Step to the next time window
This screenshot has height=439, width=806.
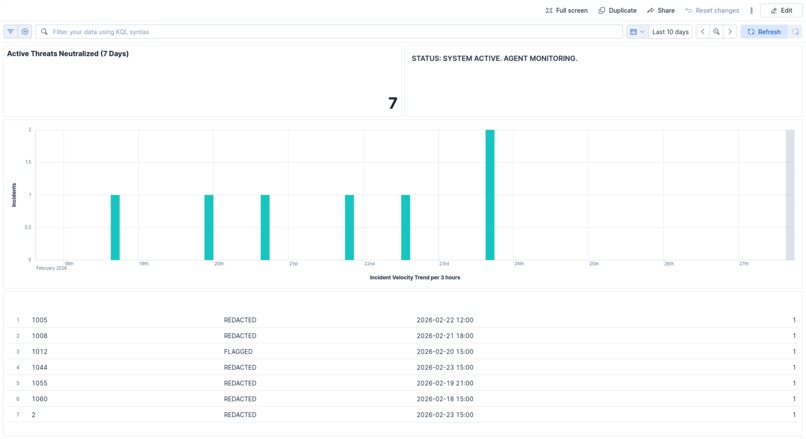tap(730, 31)
